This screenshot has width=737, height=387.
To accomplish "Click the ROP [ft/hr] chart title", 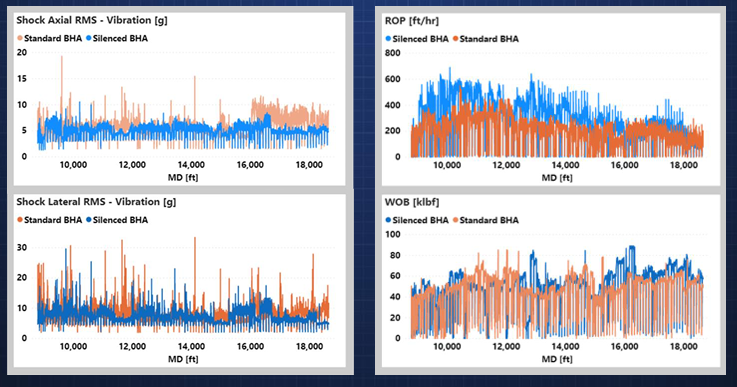I will [x=412, y=21].
